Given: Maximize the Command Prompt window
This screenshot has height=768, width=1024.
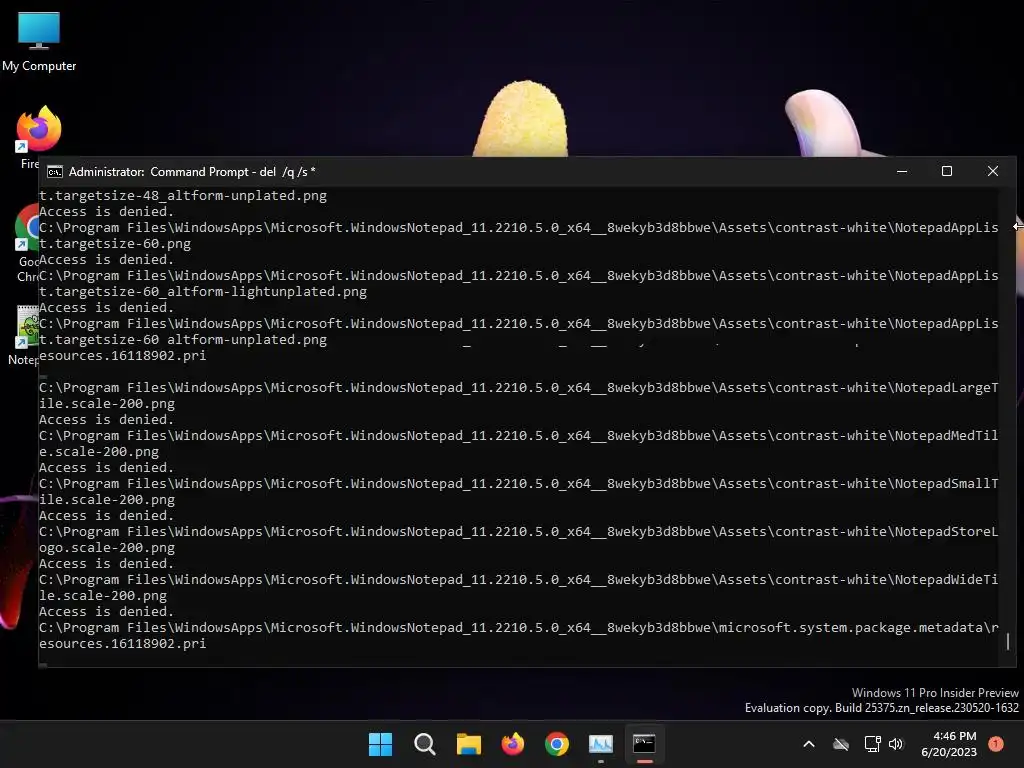Looking at the screenshot, I should click(x=947, y=171).
